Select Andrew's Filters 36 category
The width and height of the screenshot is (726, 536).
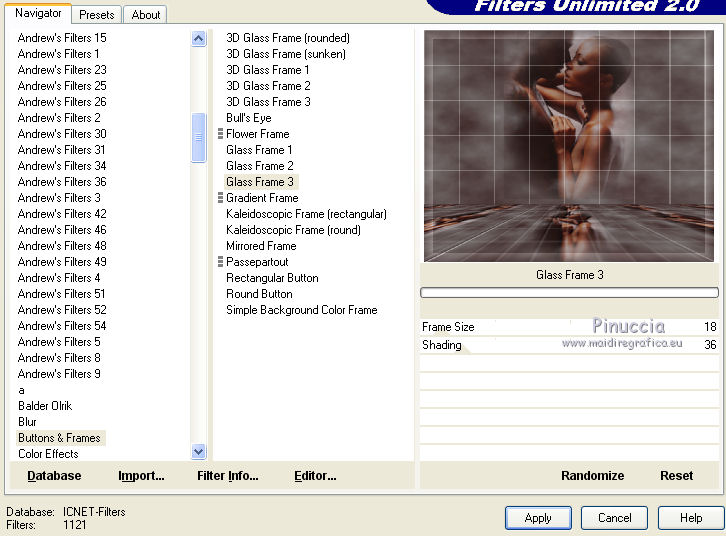click(x=62, y=181)
